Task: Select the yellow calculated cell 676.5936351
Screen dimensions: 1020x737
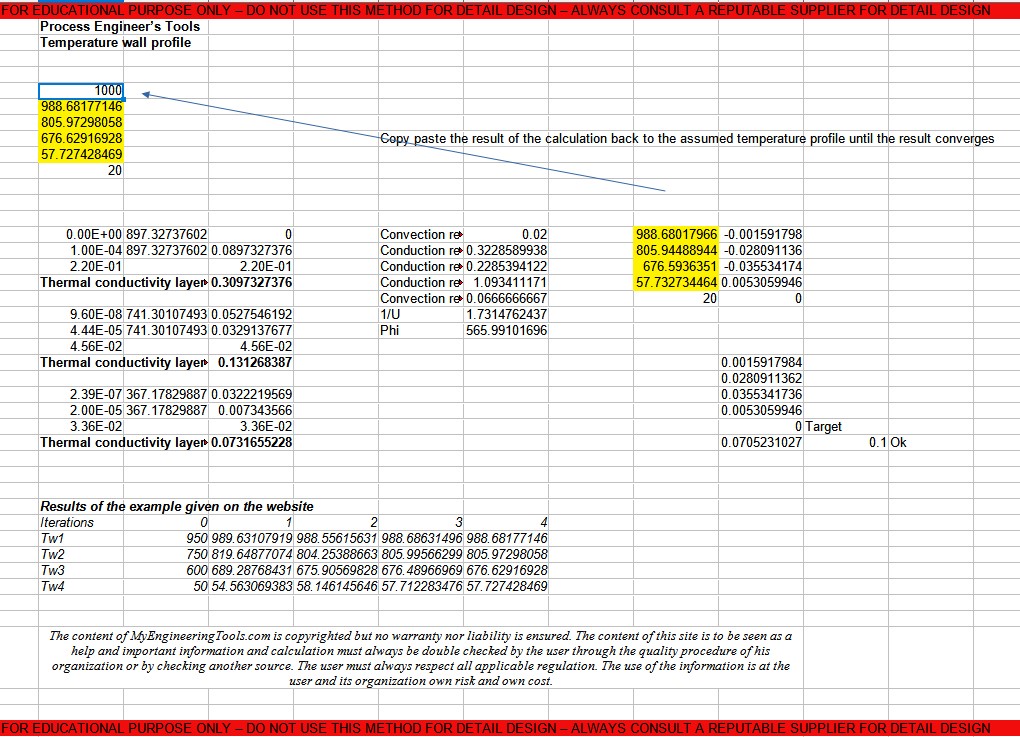Action: coord(676,266)
